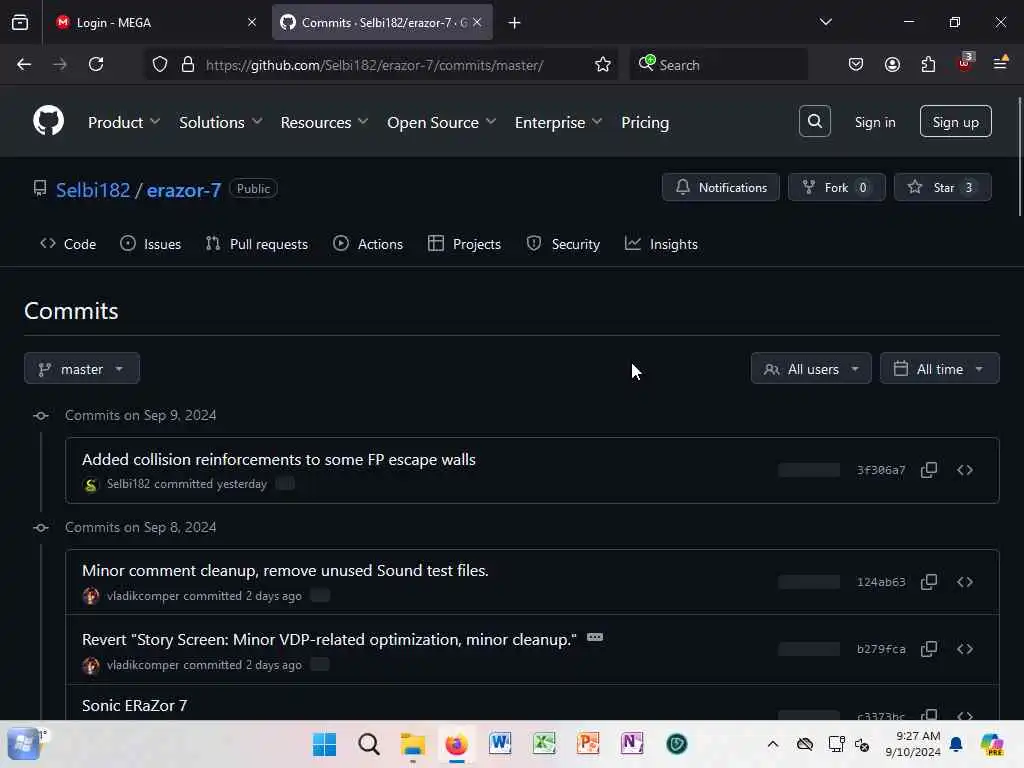Open commit 'Minor comment cleanup, remove unused Sound test files.'
1024x768 pixels.
click(x=285, y=570)
